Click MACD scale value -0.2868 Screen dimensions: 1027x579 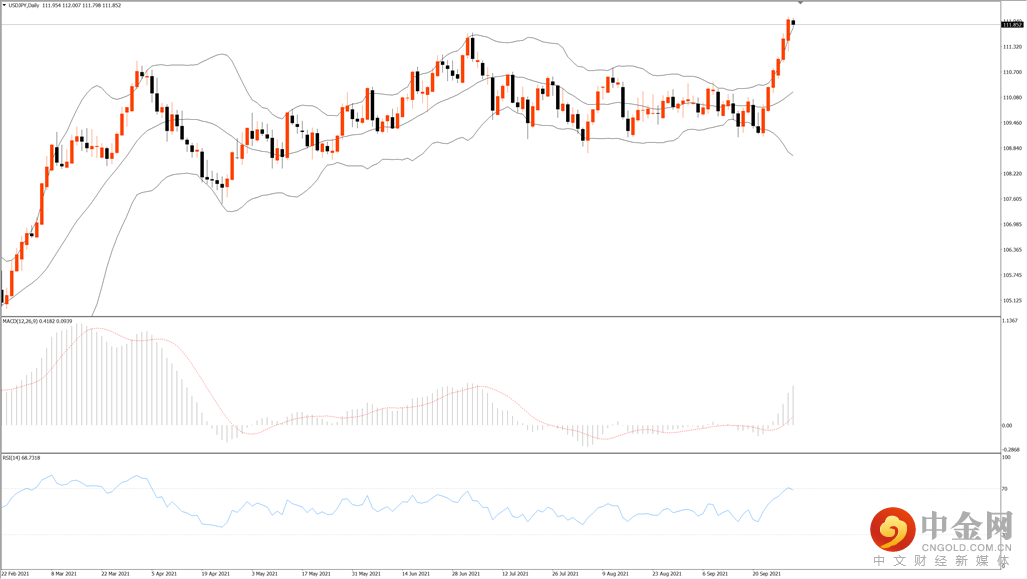1011,450
